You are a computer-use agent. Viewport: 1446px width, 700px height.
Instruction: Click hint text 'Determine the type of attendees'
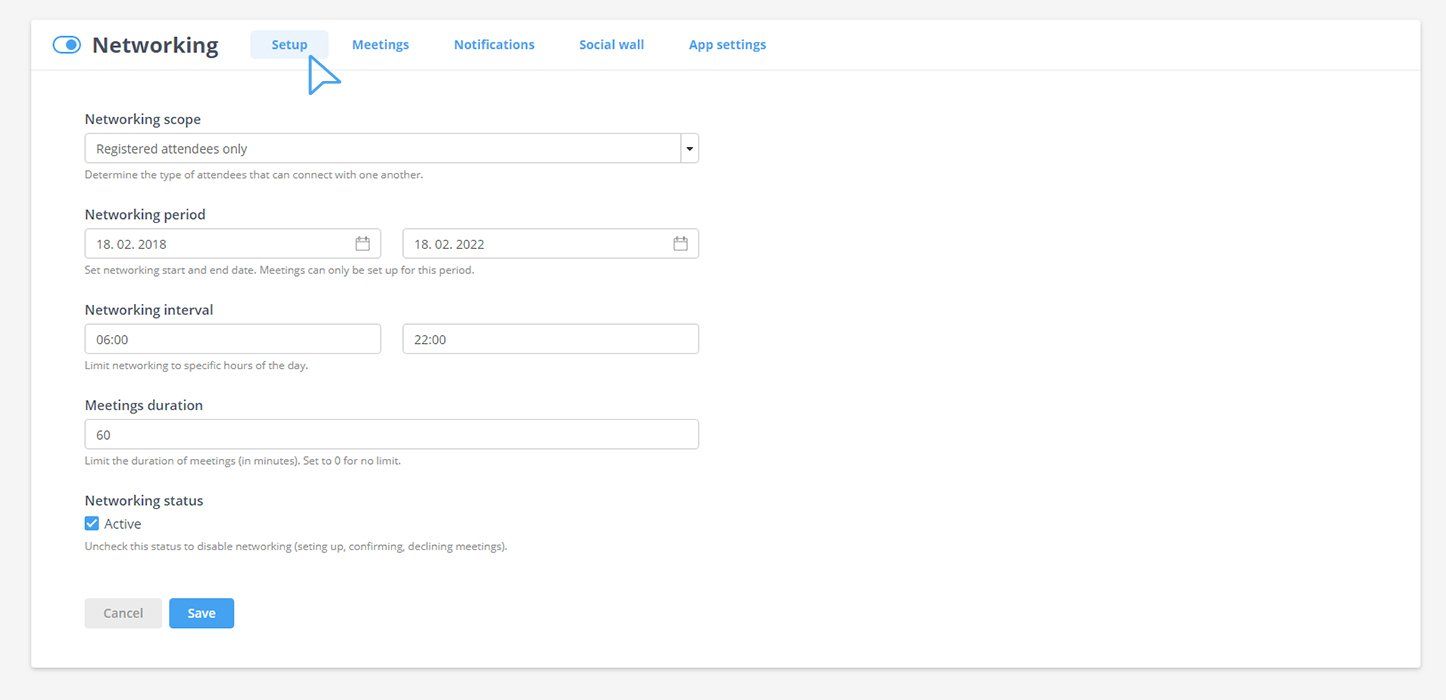point(254,175)
